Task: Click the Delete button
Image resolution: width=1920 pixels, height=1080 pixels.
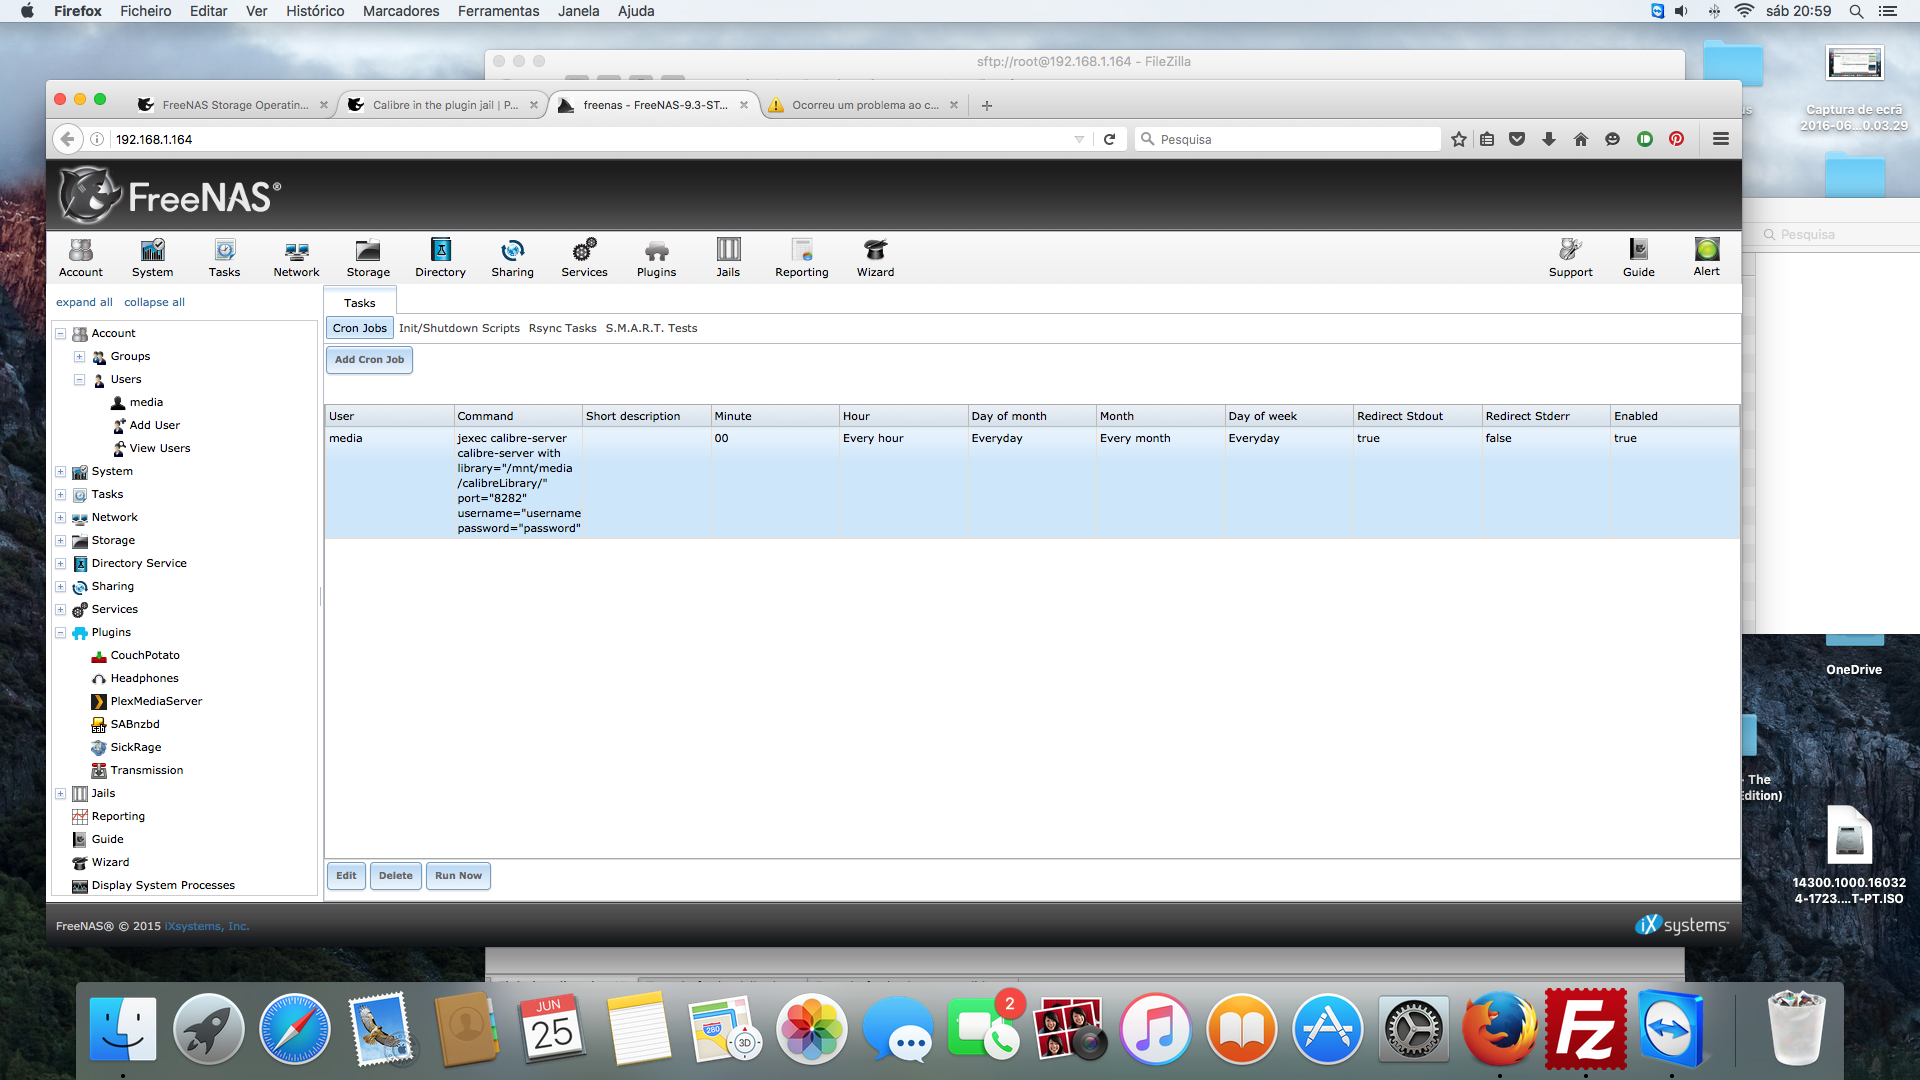Action: (395, 876)
